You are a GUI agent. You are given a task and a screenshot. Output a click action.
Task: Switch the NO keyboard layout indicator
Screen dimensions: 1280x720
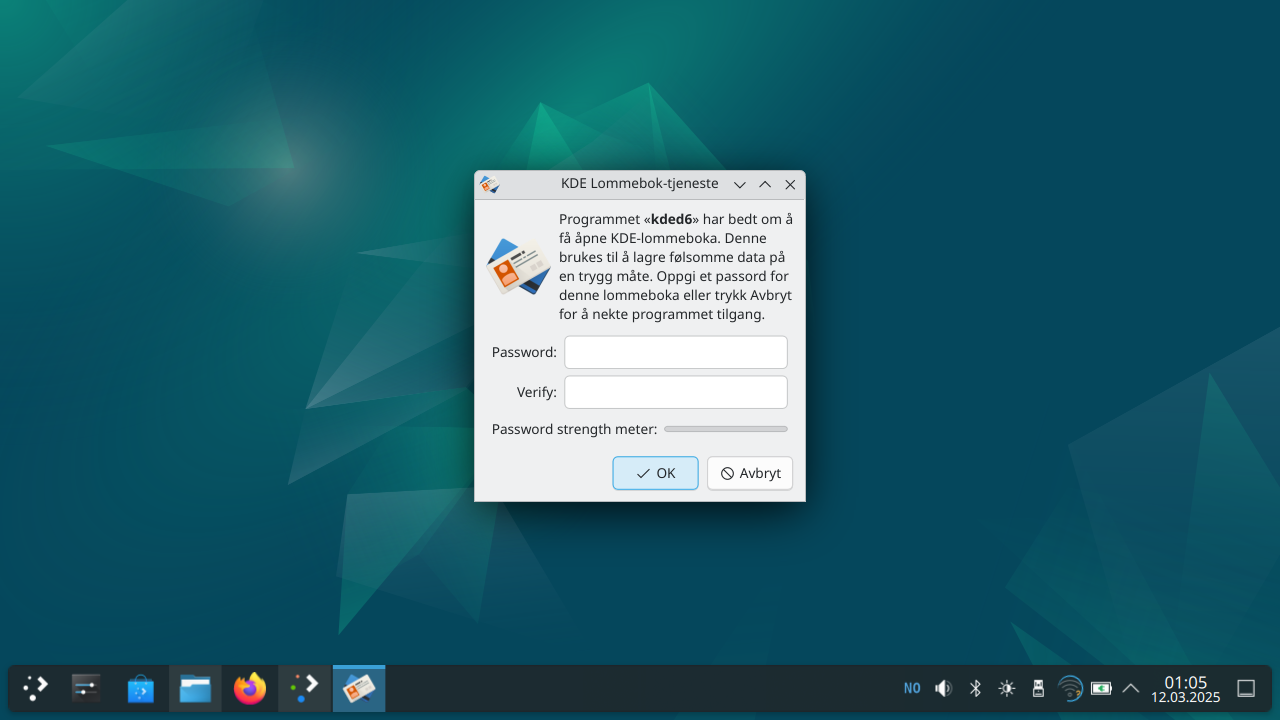pos(912,688)
